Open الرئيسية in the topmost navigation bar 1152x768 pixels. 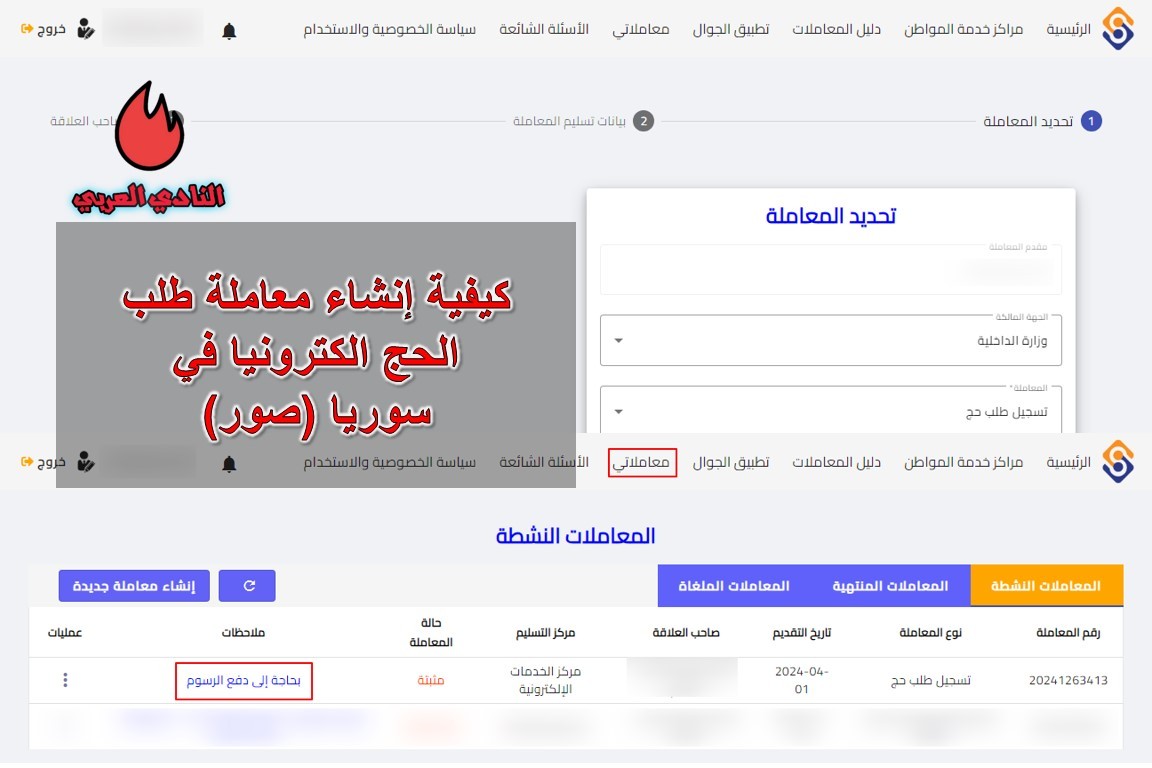pyautogui.click(x=1068, y=29)
